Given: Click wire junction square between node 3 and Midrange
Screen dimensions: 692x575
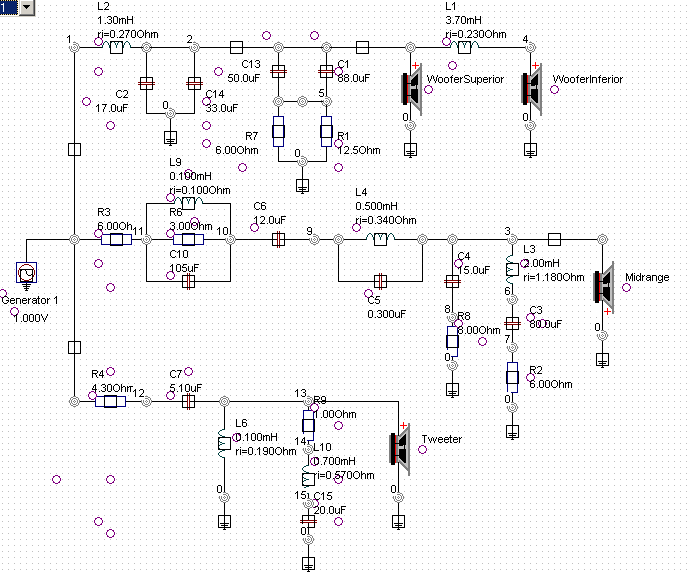Looking at the screenshot, I should coord(554,240).
